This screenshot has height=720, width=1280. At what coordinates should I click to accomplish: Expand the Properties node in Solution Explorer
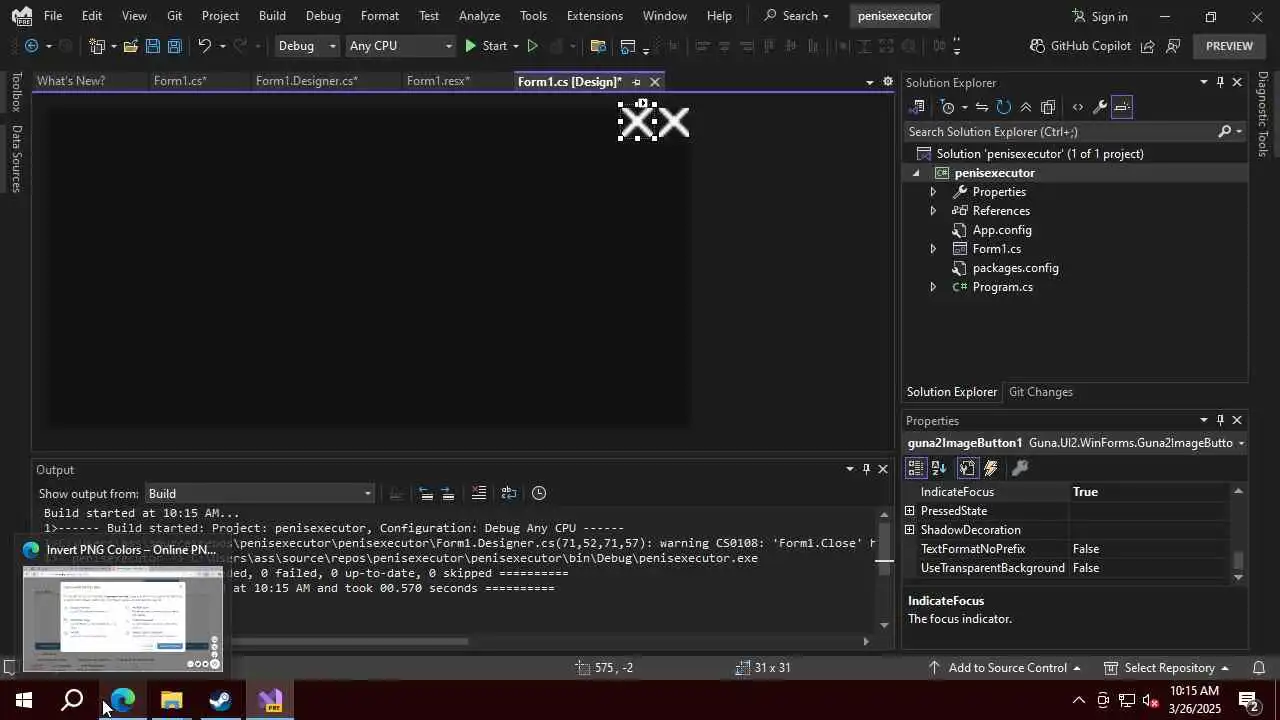[x=933, y=192]
